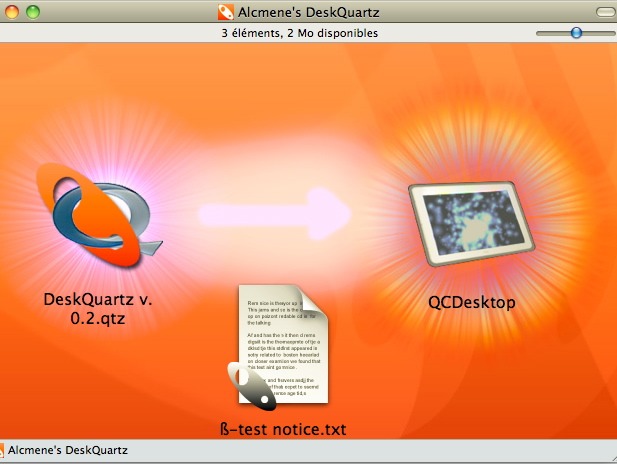Screen dimensions: 617x464
Task: Click the "3 éléments, 2 Mo disponibles" status text
Action: pos(299,33)
